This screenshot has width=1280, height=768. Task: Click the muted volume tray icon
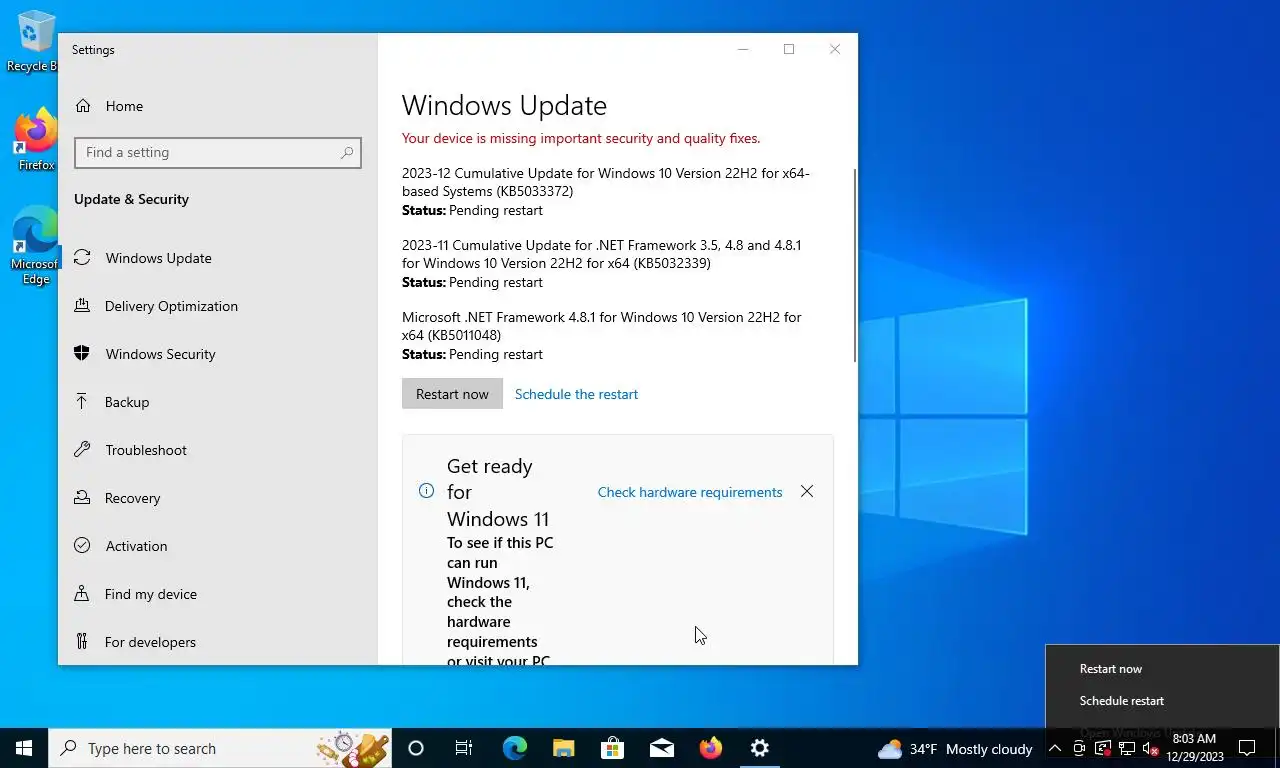(1151, 748)
